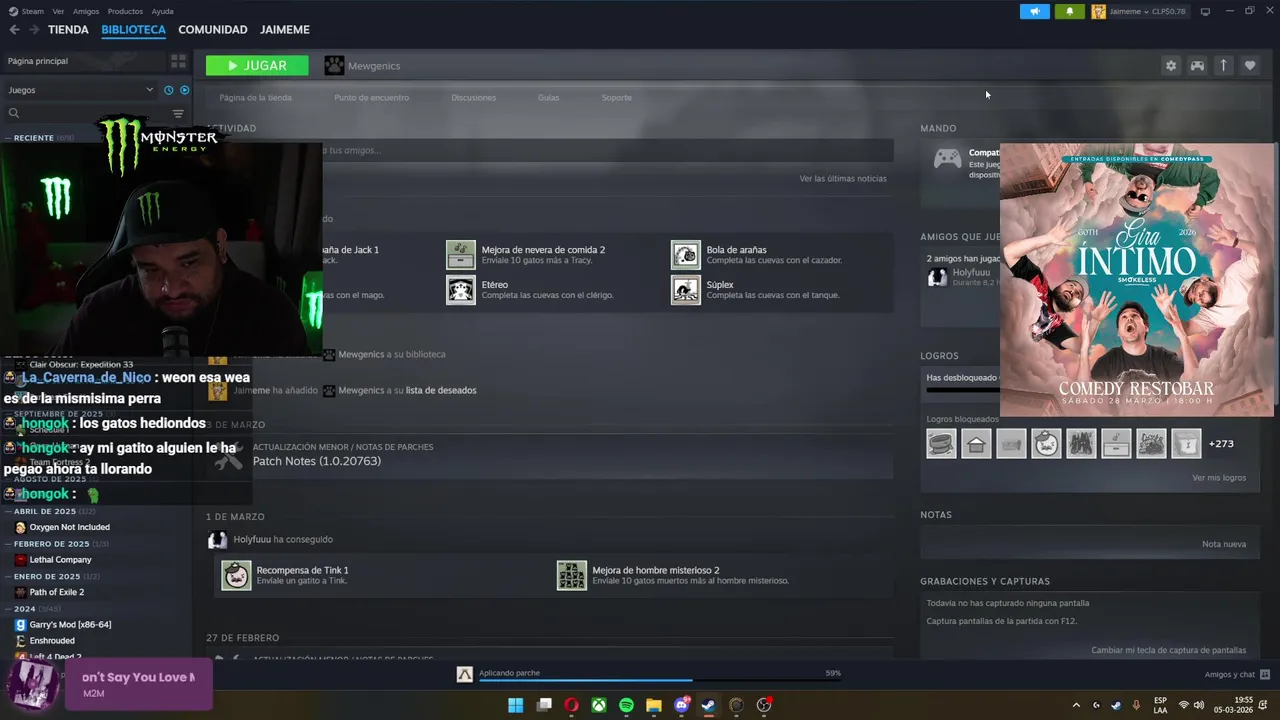Open controller layout icon for Mewgenics
Viewport: 1280px width, 720px height.
(x=1197, y=66)
